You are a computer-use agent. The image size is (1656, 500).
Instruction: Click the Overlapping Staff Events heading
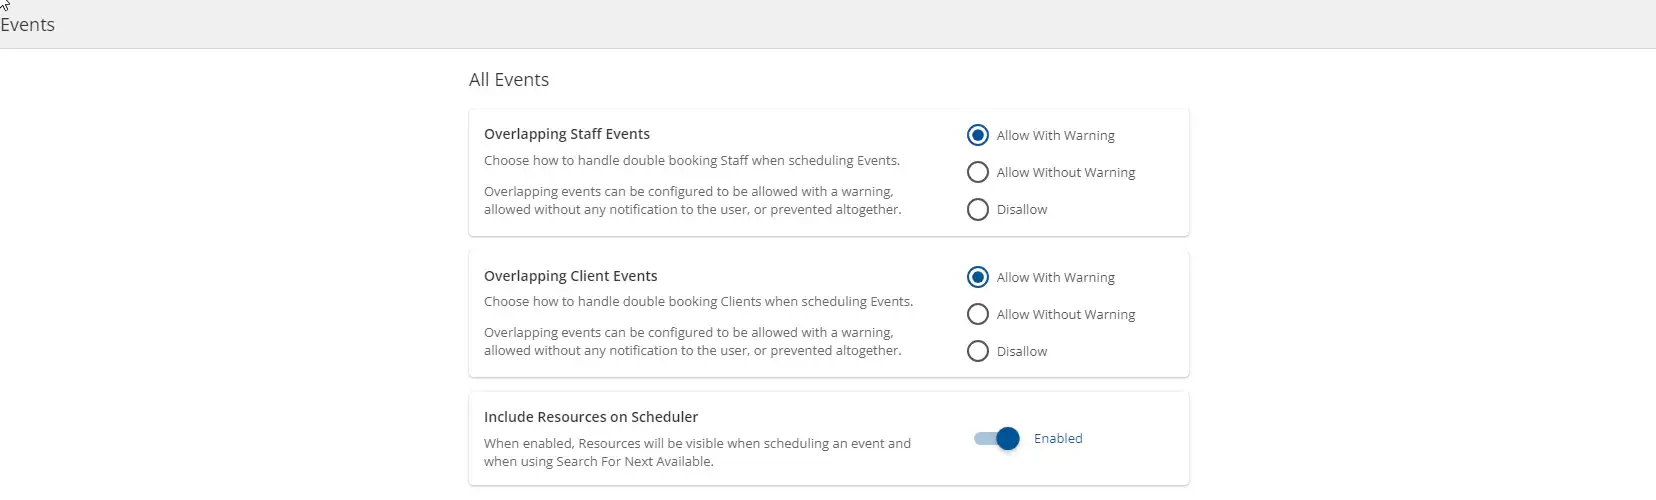pos(567,134)
